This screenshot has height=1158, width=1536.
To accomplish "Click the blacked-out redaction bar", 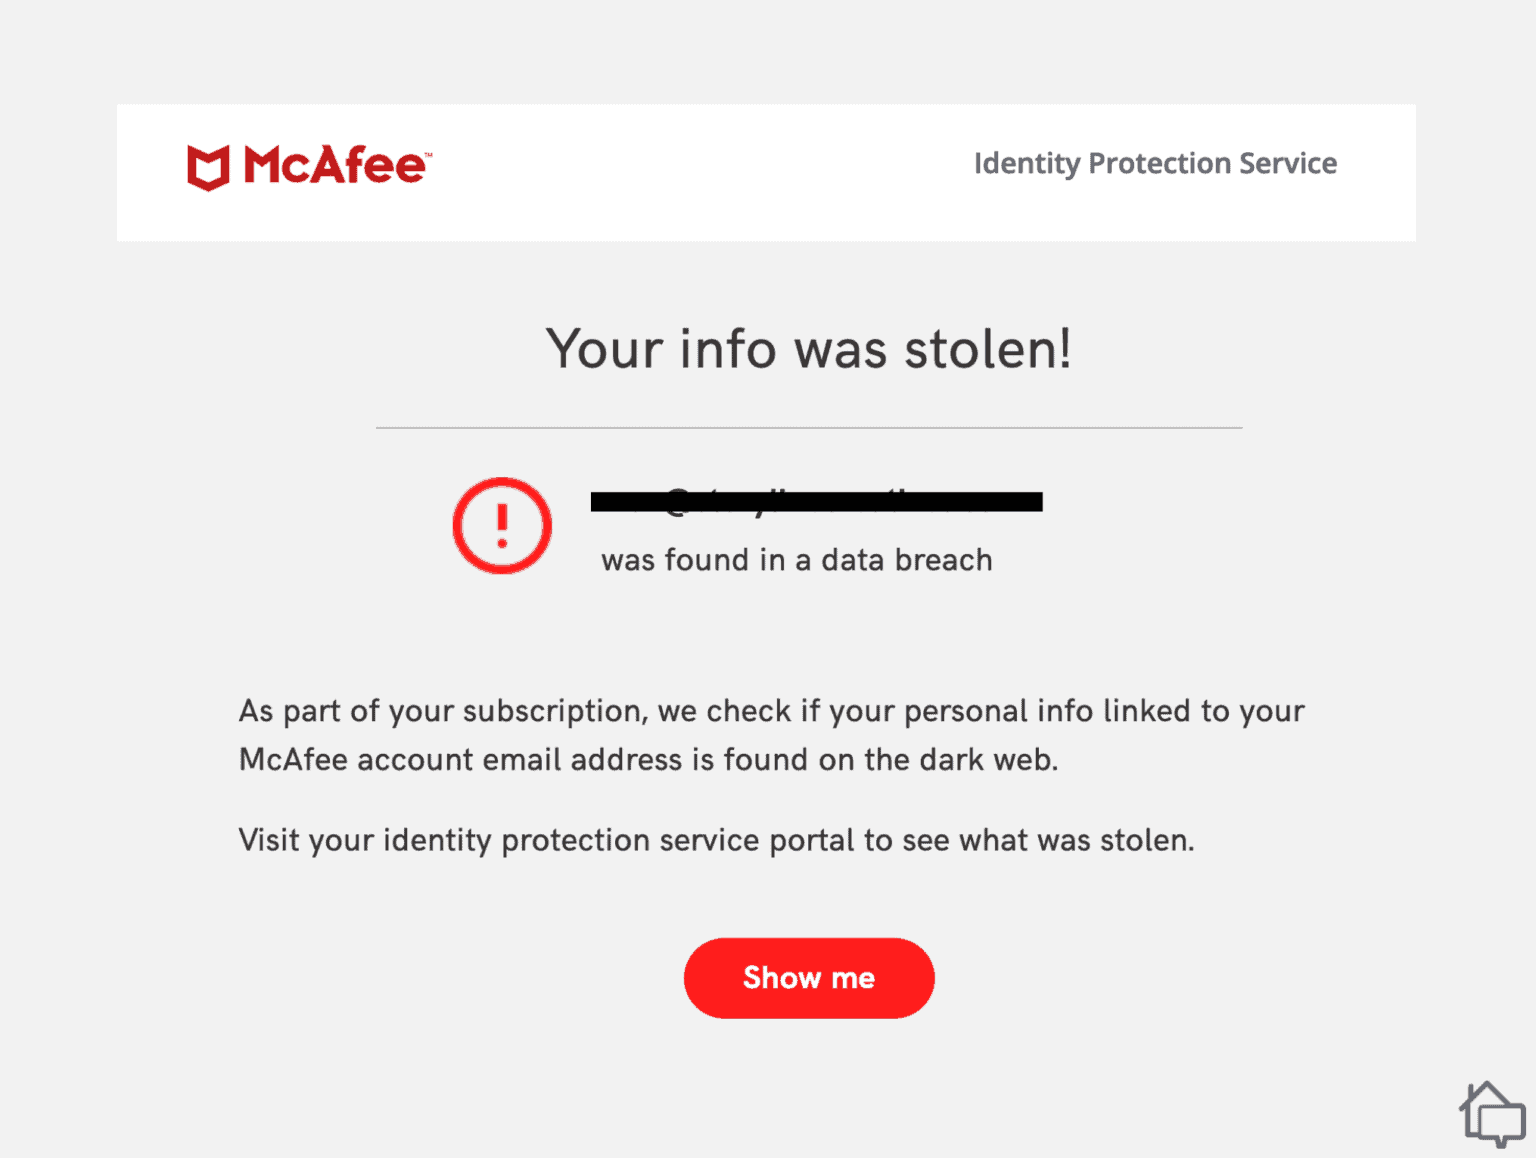I will point(815,501).
